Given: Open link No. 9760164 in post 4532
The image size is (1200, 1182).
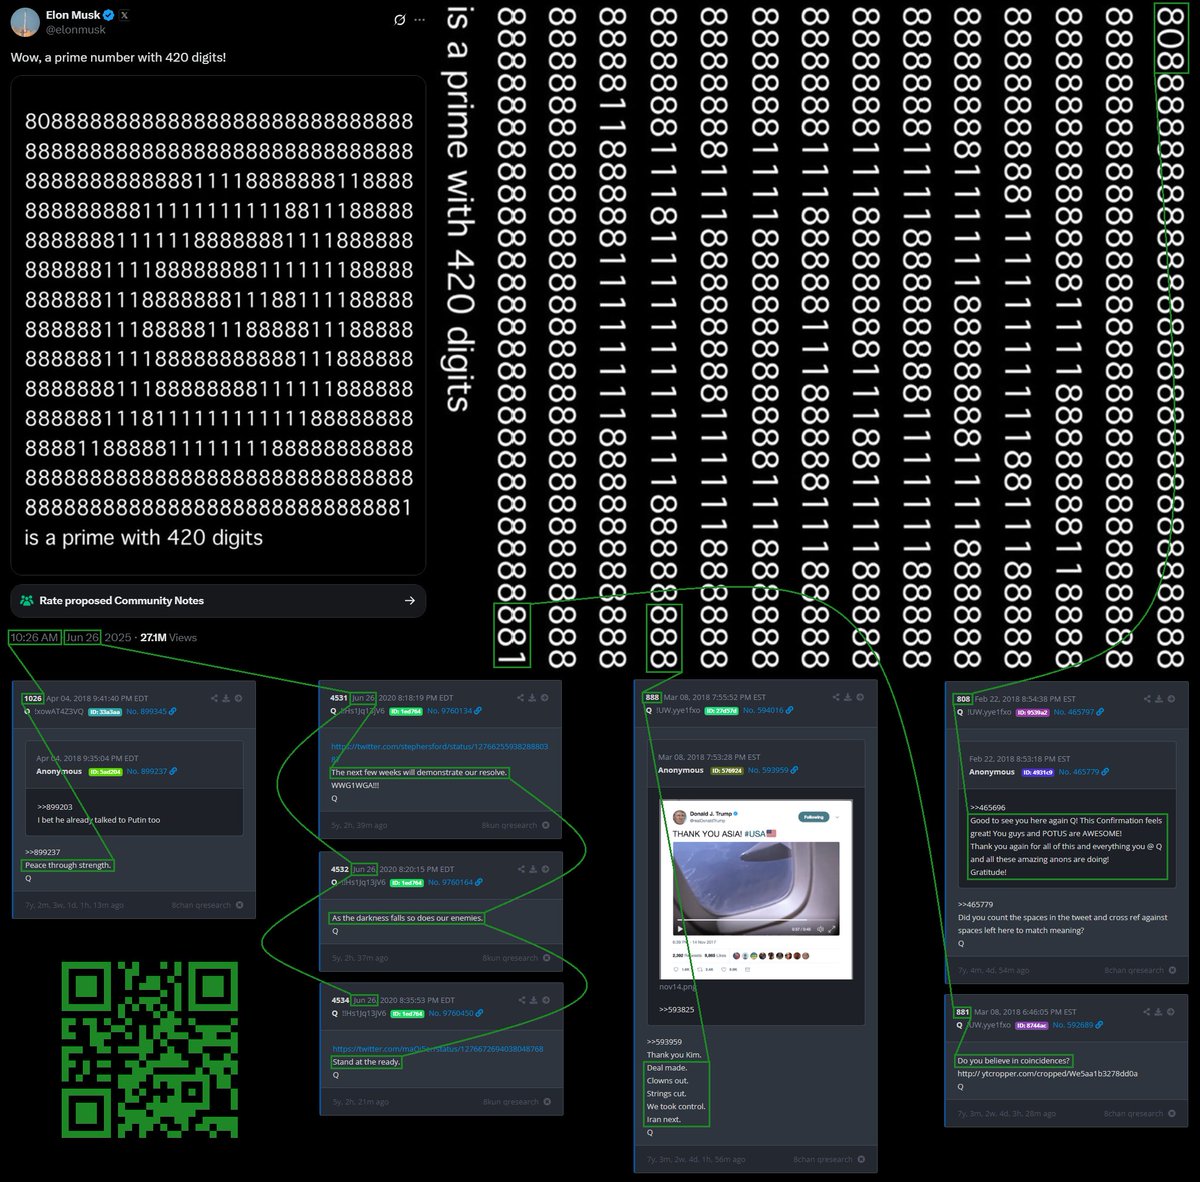Looking at the screenshot, I should (455, 882).
